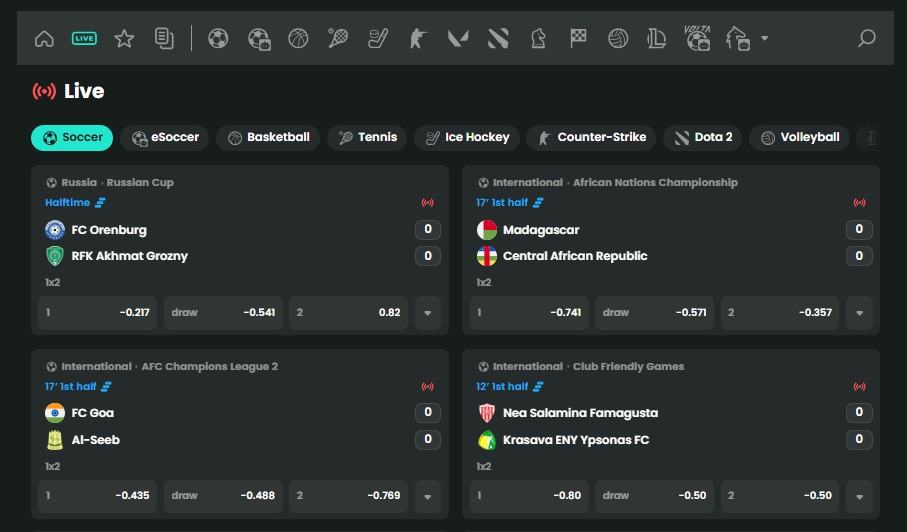Screen dimensions: 907x532
Task: Expand more markets for Nea Salamina match
Action: click(x=860, y=496)
